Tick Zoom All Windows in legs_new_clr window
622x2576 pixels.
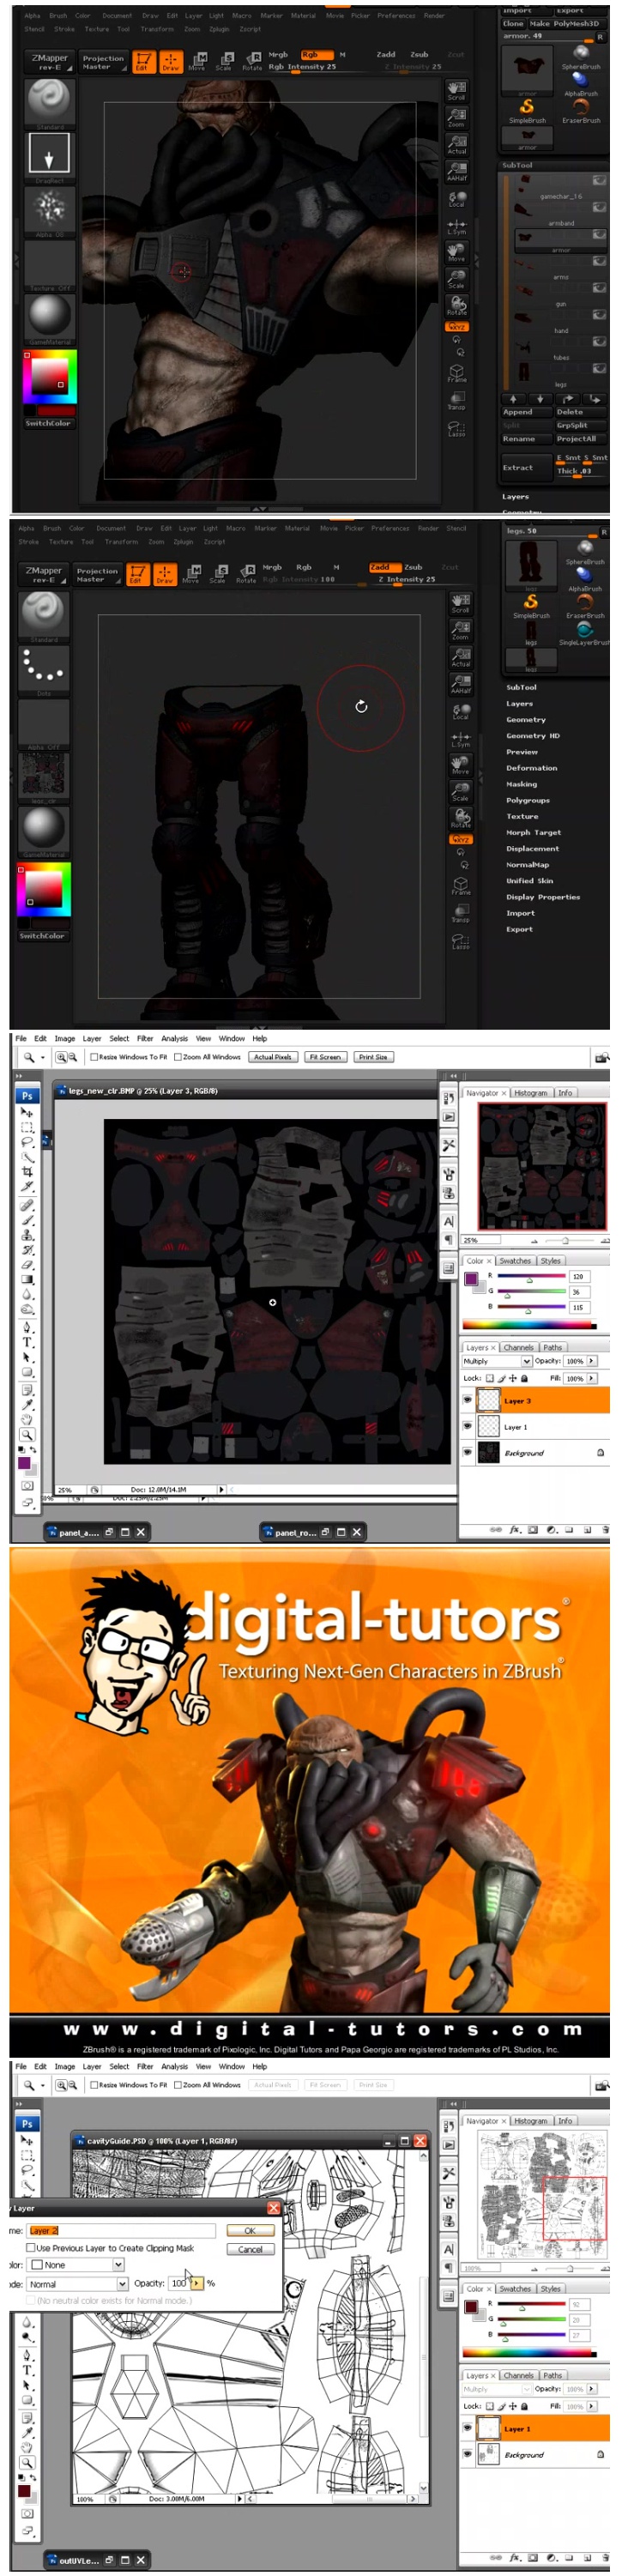178,1056
